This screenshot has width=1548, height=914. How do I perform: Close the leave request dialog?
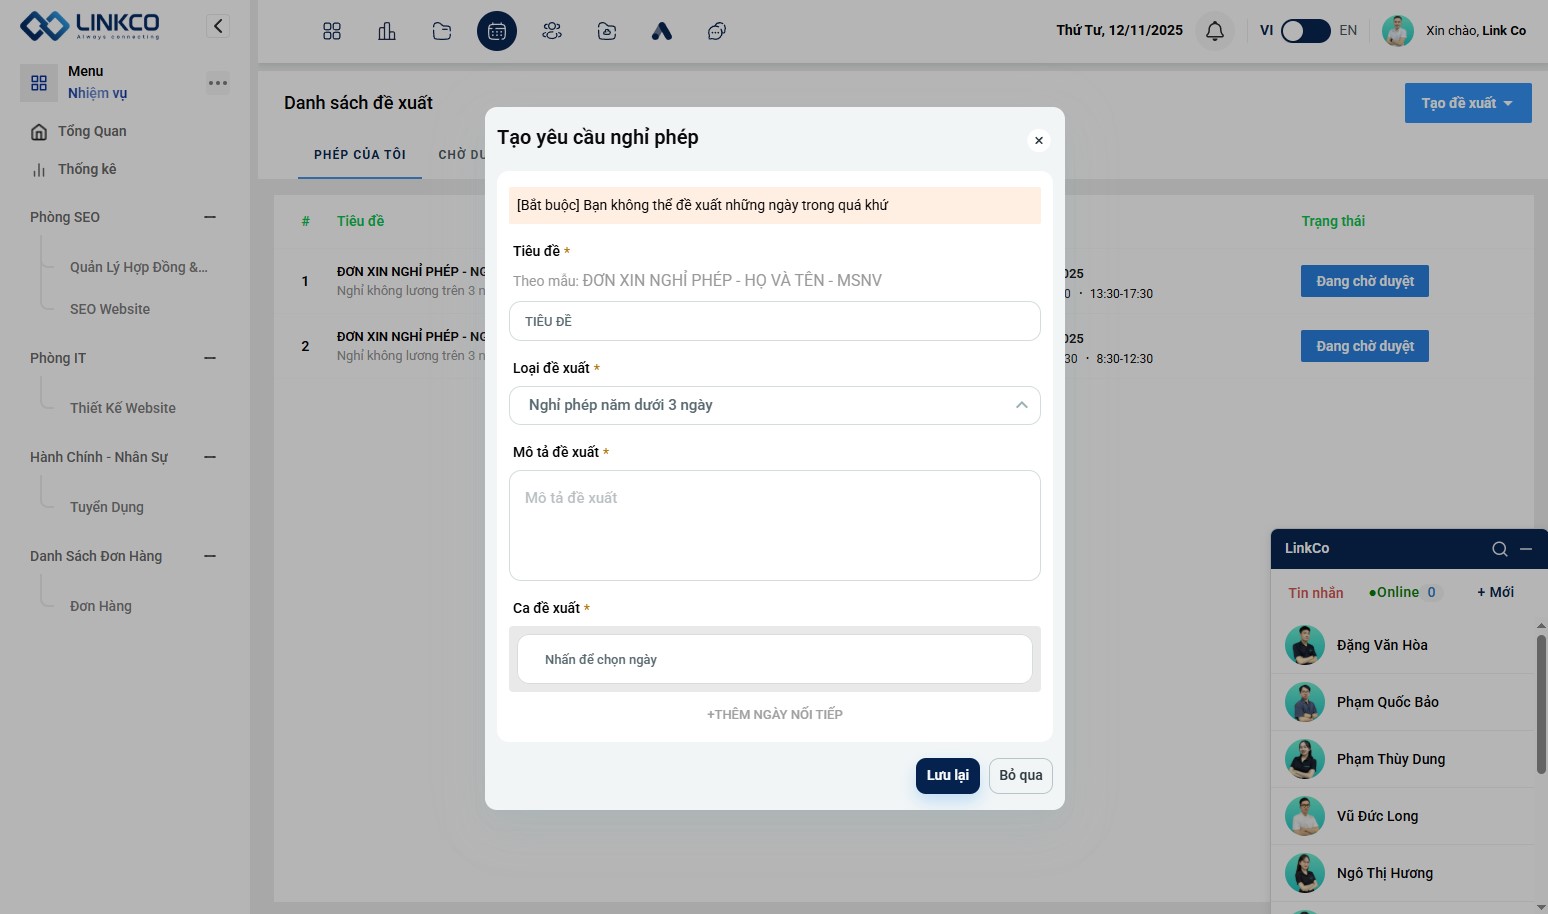click(1039, 141)
